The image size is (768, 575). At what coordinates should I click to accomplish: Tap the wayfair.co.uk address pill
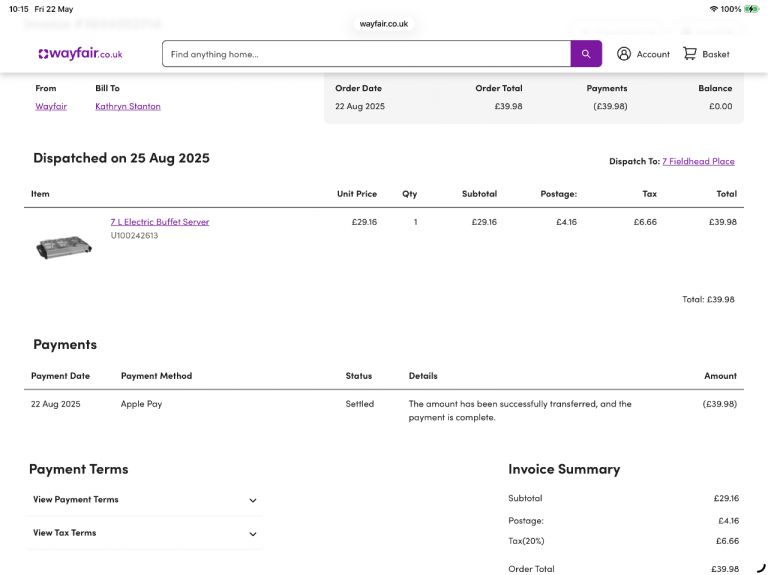pos(384,24)
